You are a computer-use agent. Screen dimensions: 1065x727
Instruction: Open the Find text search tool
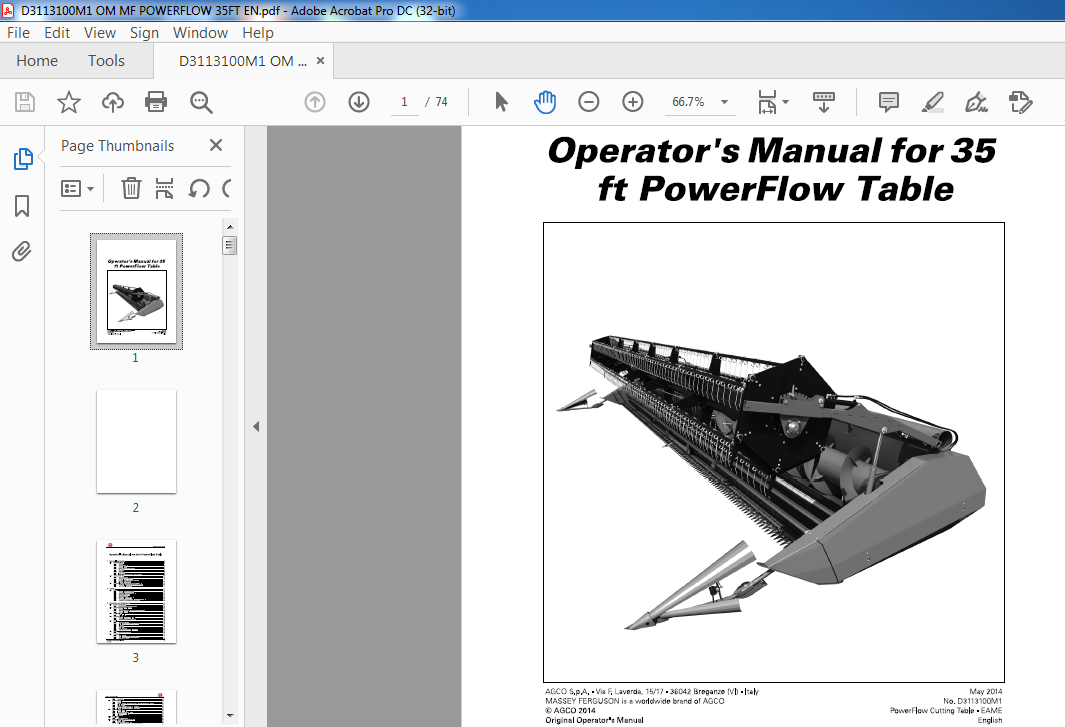pos(201,102)
